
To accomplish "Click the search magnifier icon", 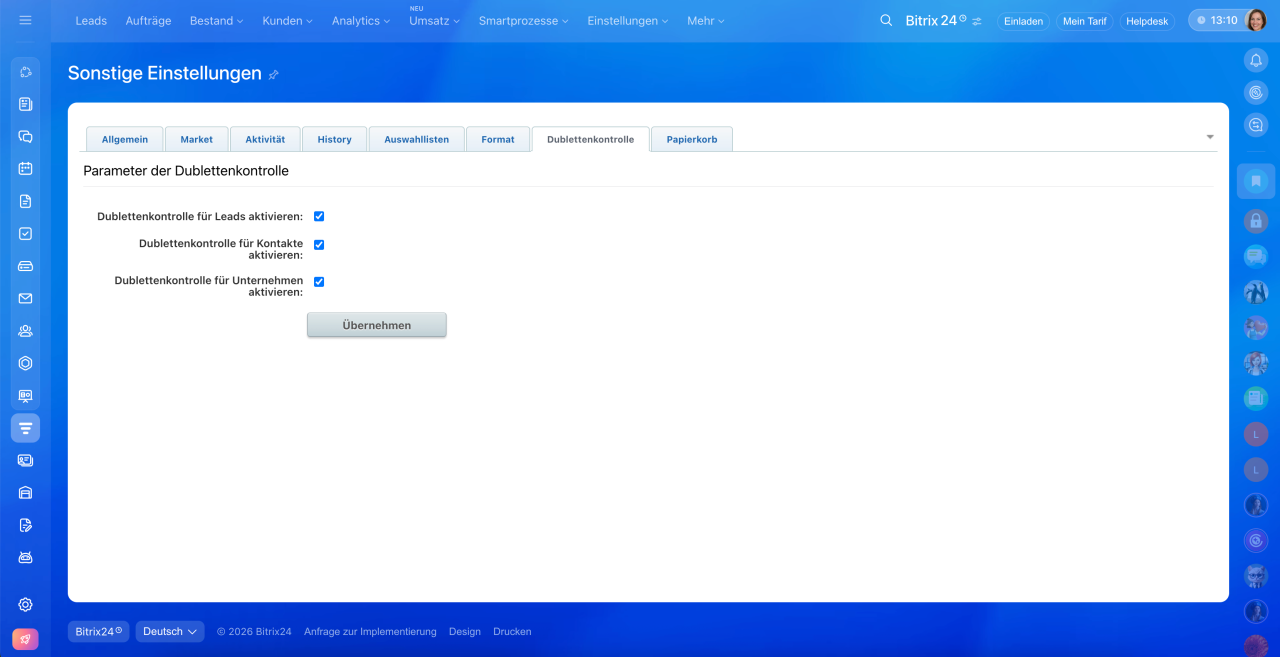I will [886, 20].
